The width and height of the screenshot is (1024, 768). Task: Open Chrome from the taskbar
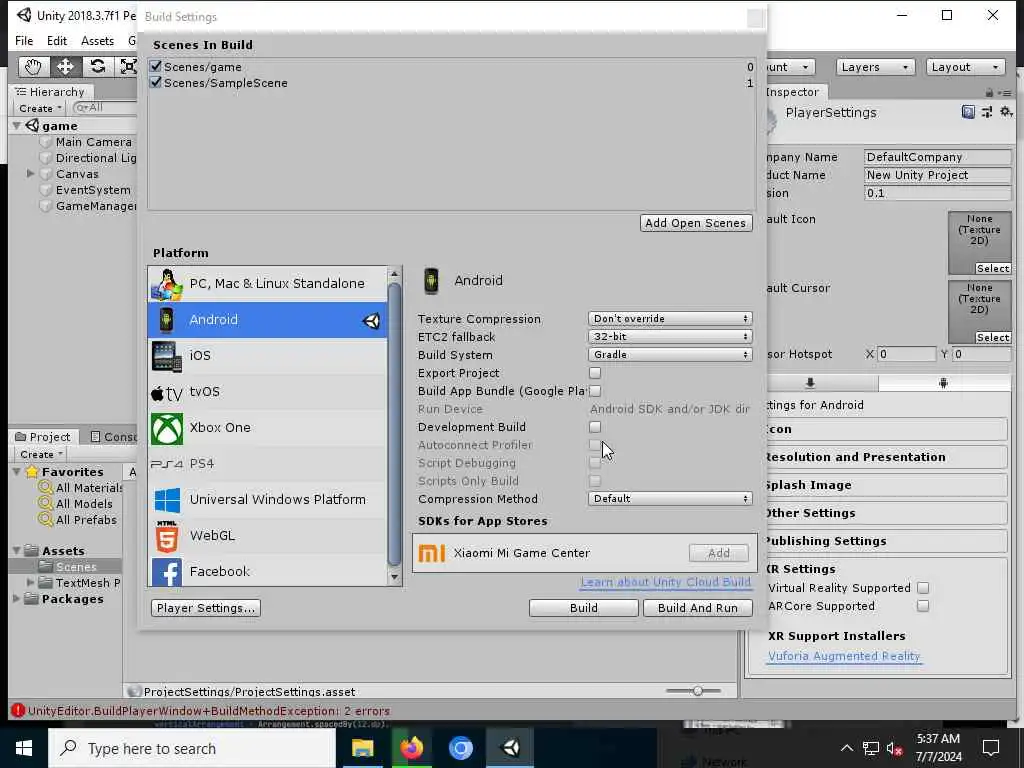tap(460, 748)
